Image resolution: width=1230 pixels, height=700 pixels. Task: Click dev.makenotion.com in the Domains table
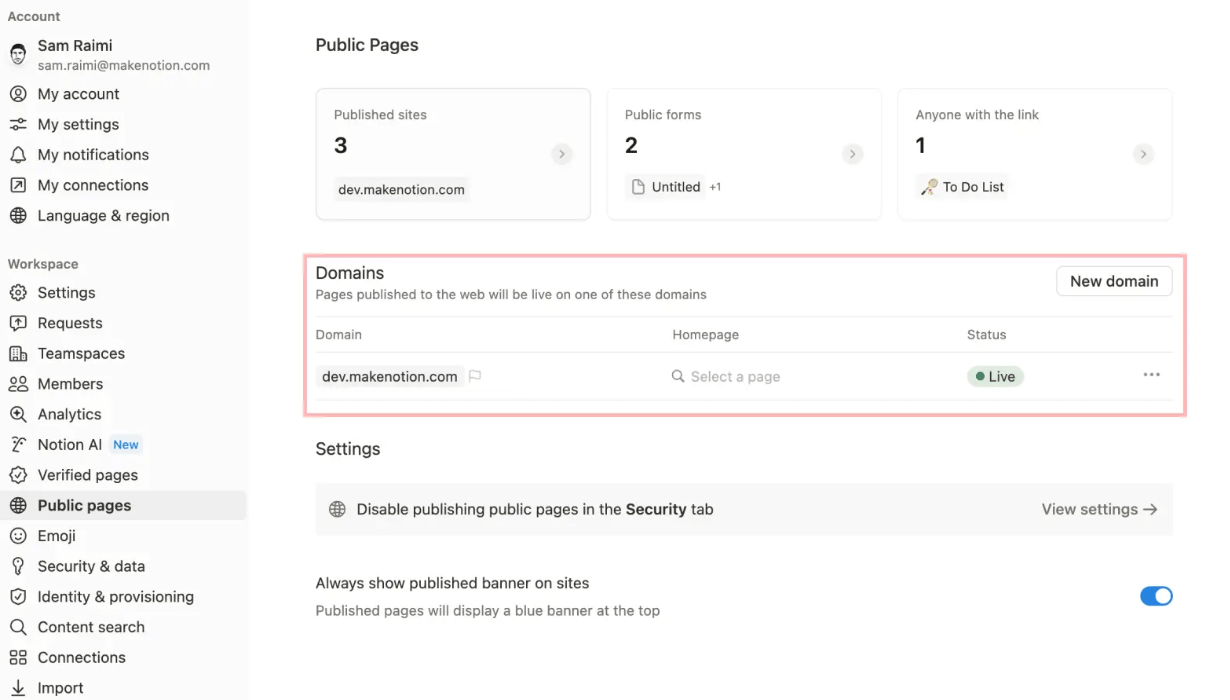(x=390, y=377)
